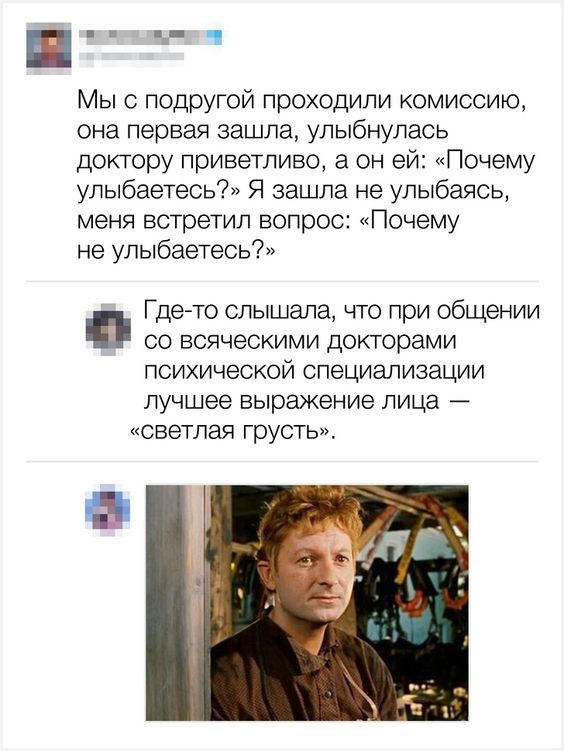
Task: Click the comment starting with «Где-то слышала»
Action: [x=335, y=370]
